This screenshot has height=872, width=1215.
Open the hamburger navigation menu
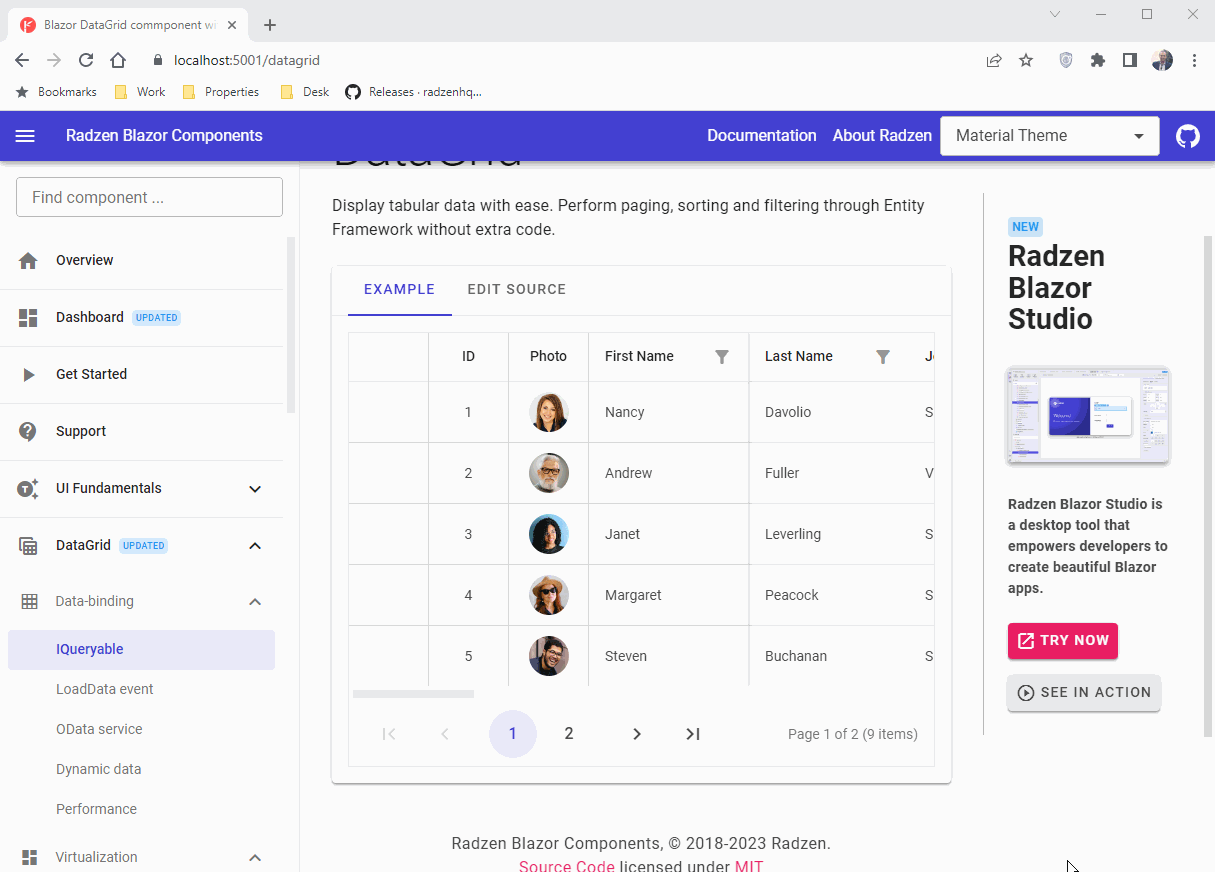pyautogui.click(x=25, y=136)
